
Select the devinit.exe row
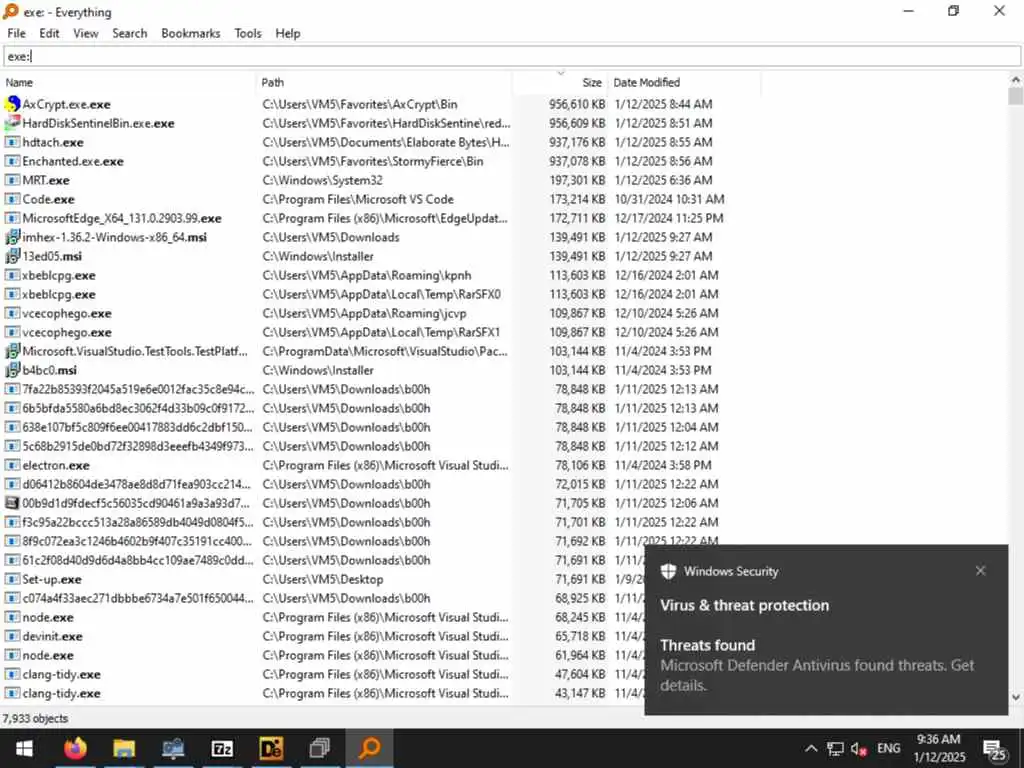(x=323, y=636)
